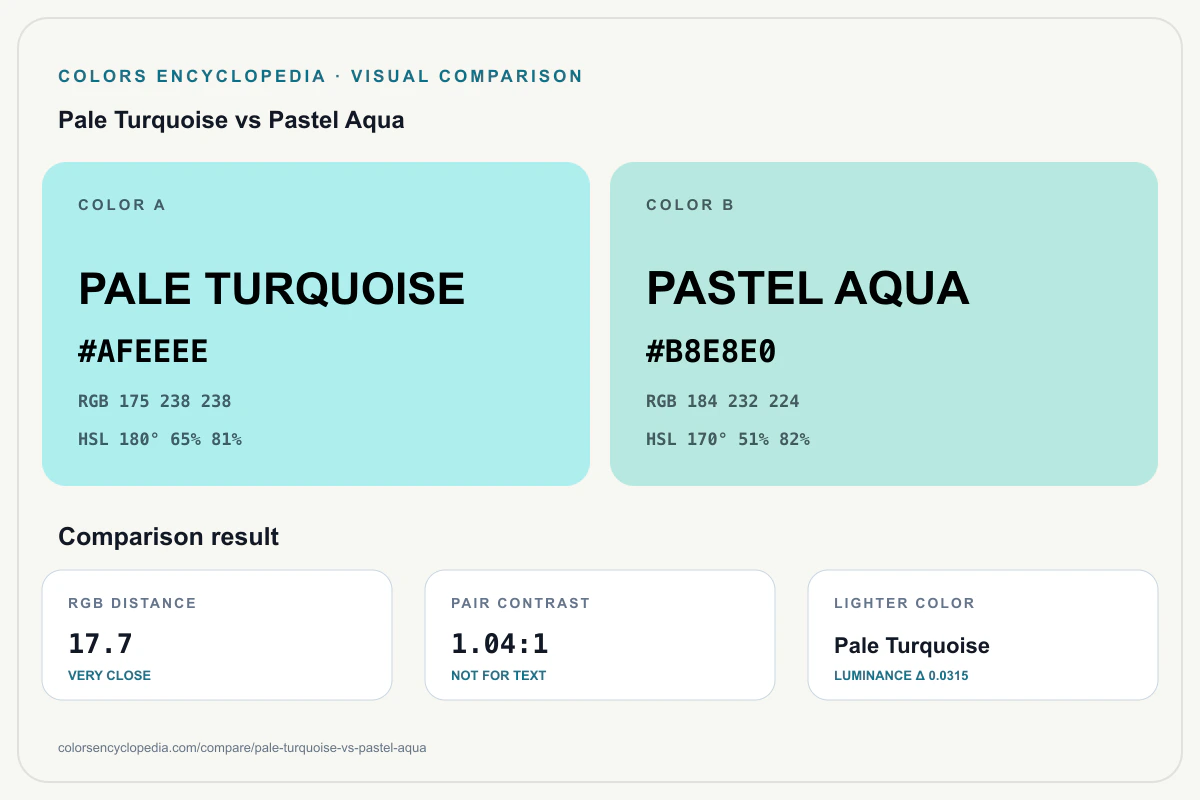
Task: Click the Colors Encyclopedia header text
Action: [192, 76]
